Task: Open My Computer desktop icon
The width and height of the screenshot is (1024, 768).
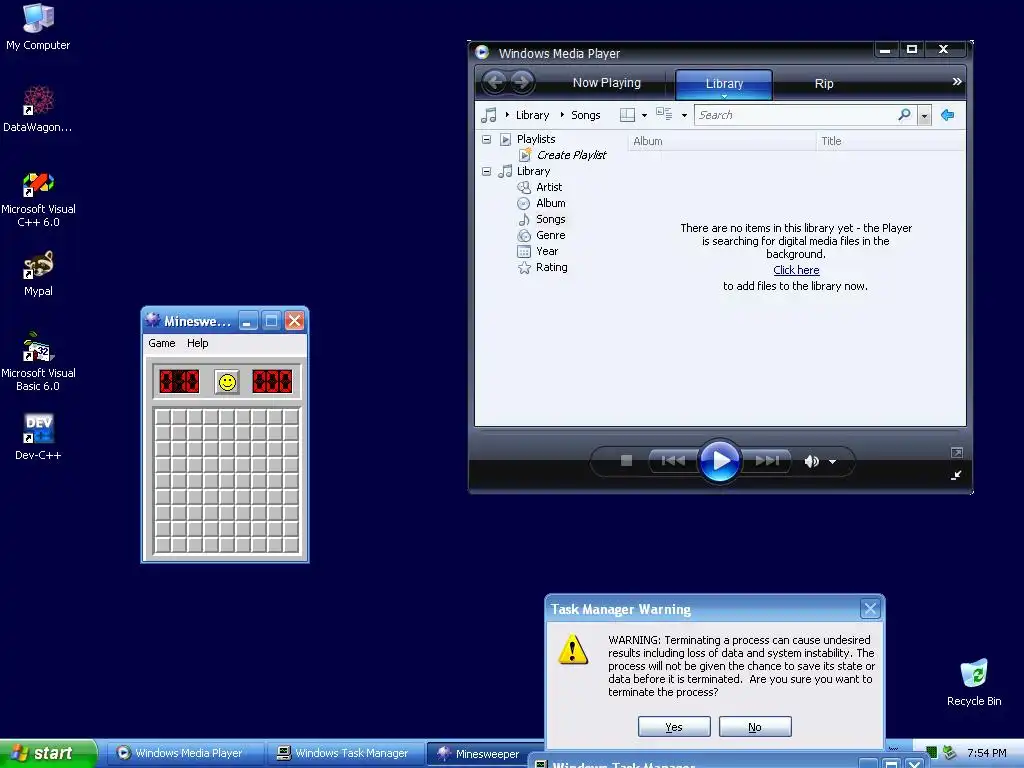Action: coord(38,26)
